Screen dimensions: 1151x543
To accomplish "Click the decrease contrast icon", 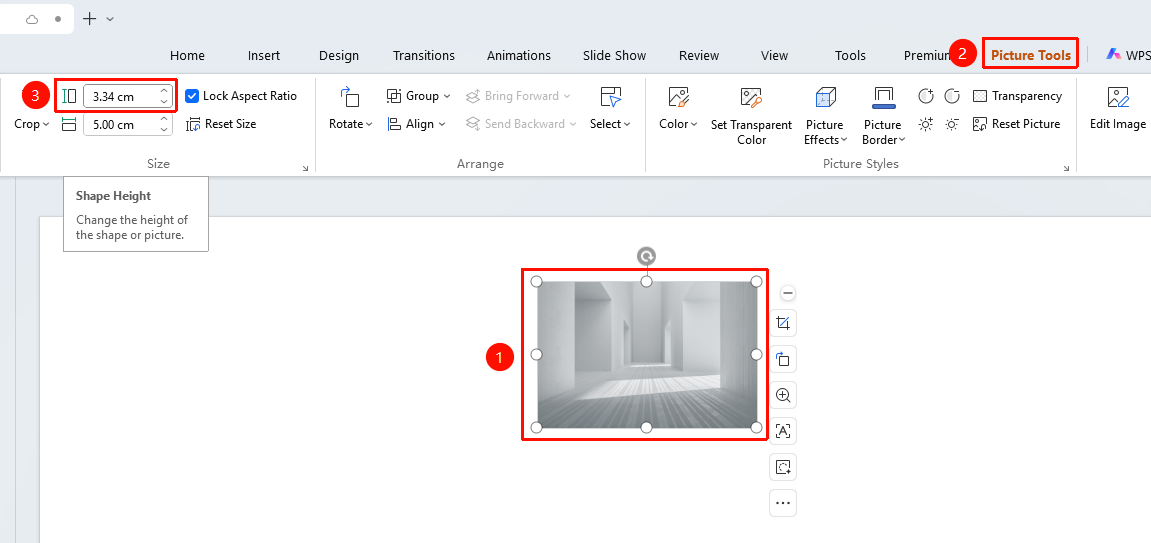I will [x=952, y=96].
